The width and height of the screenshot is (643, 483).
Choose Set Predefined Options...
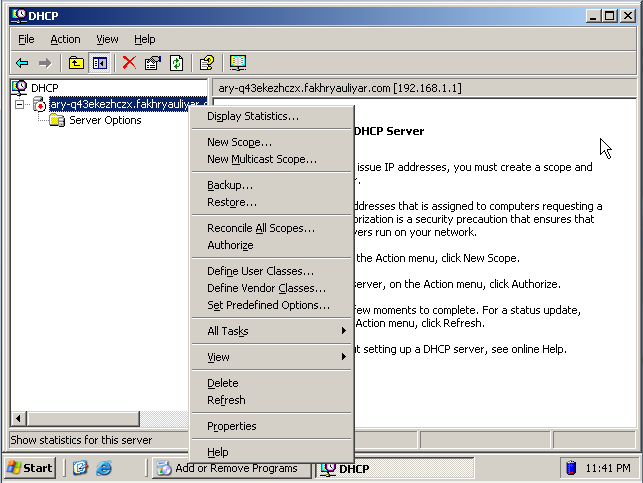click(271, 305)
